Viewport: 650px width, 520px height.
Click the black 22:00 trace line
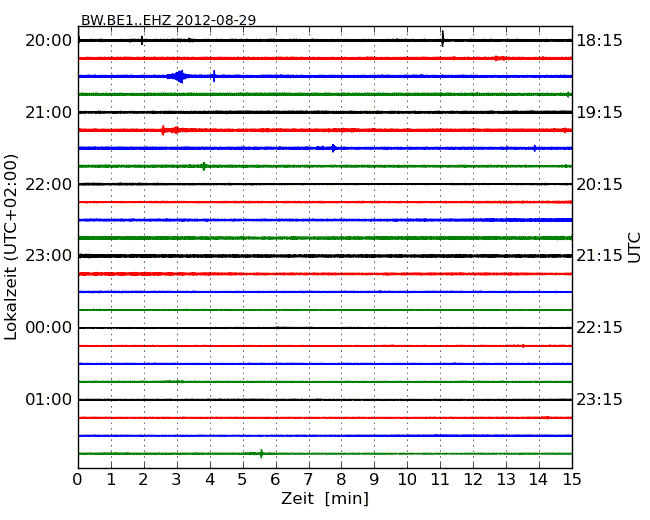click(x=325, y=184)
